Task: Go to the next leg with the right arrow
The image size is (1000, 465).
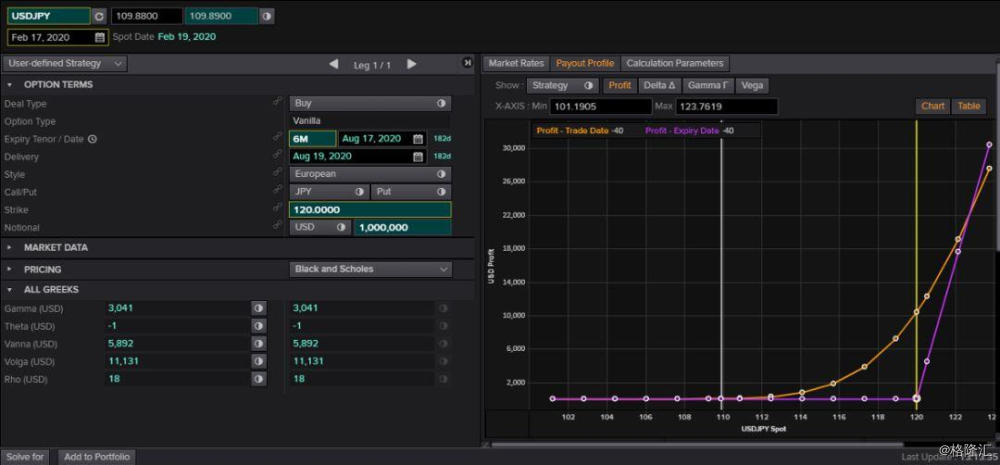Action: click(x=411, y=64)
